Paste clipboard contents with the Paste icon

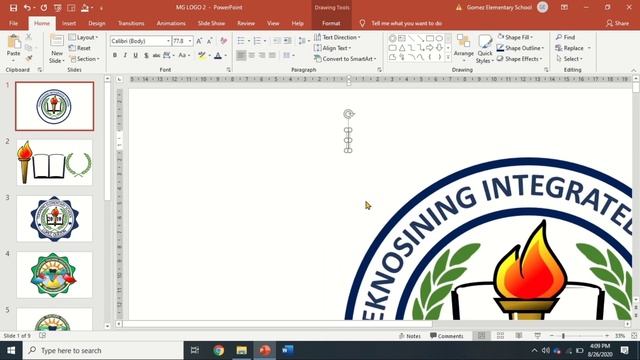[14, 41]
